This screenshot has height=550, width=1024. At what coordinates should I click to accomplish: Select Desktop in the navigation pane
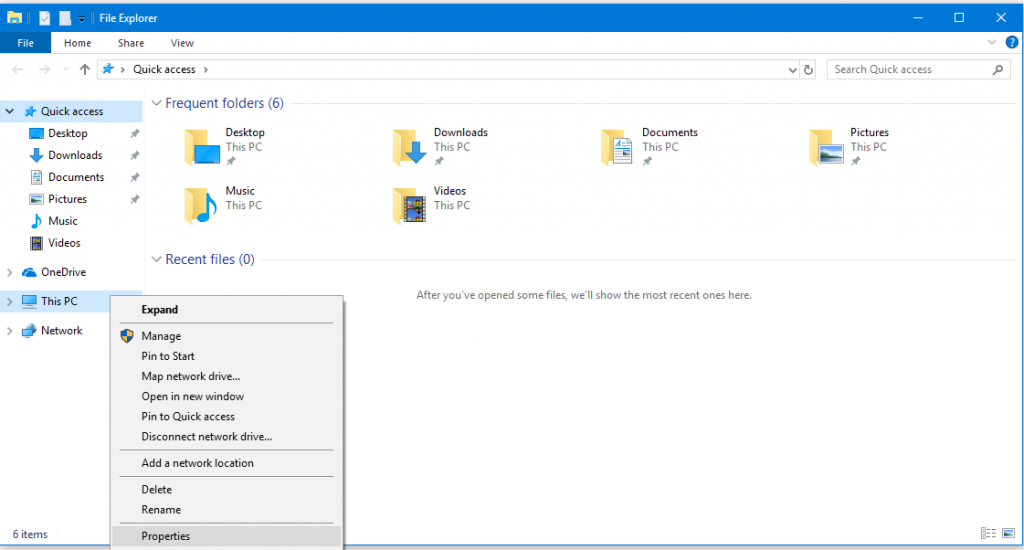click(x=67, y=133)
